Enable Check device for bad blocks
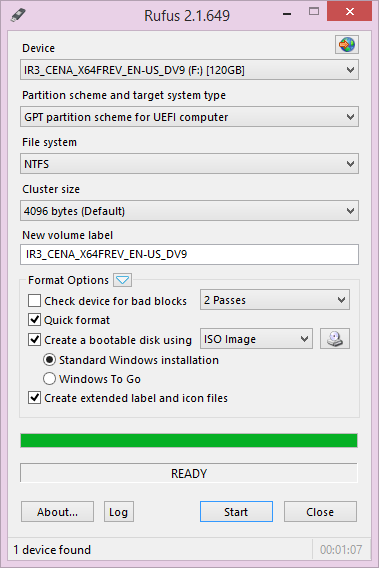 click(34, 301)
